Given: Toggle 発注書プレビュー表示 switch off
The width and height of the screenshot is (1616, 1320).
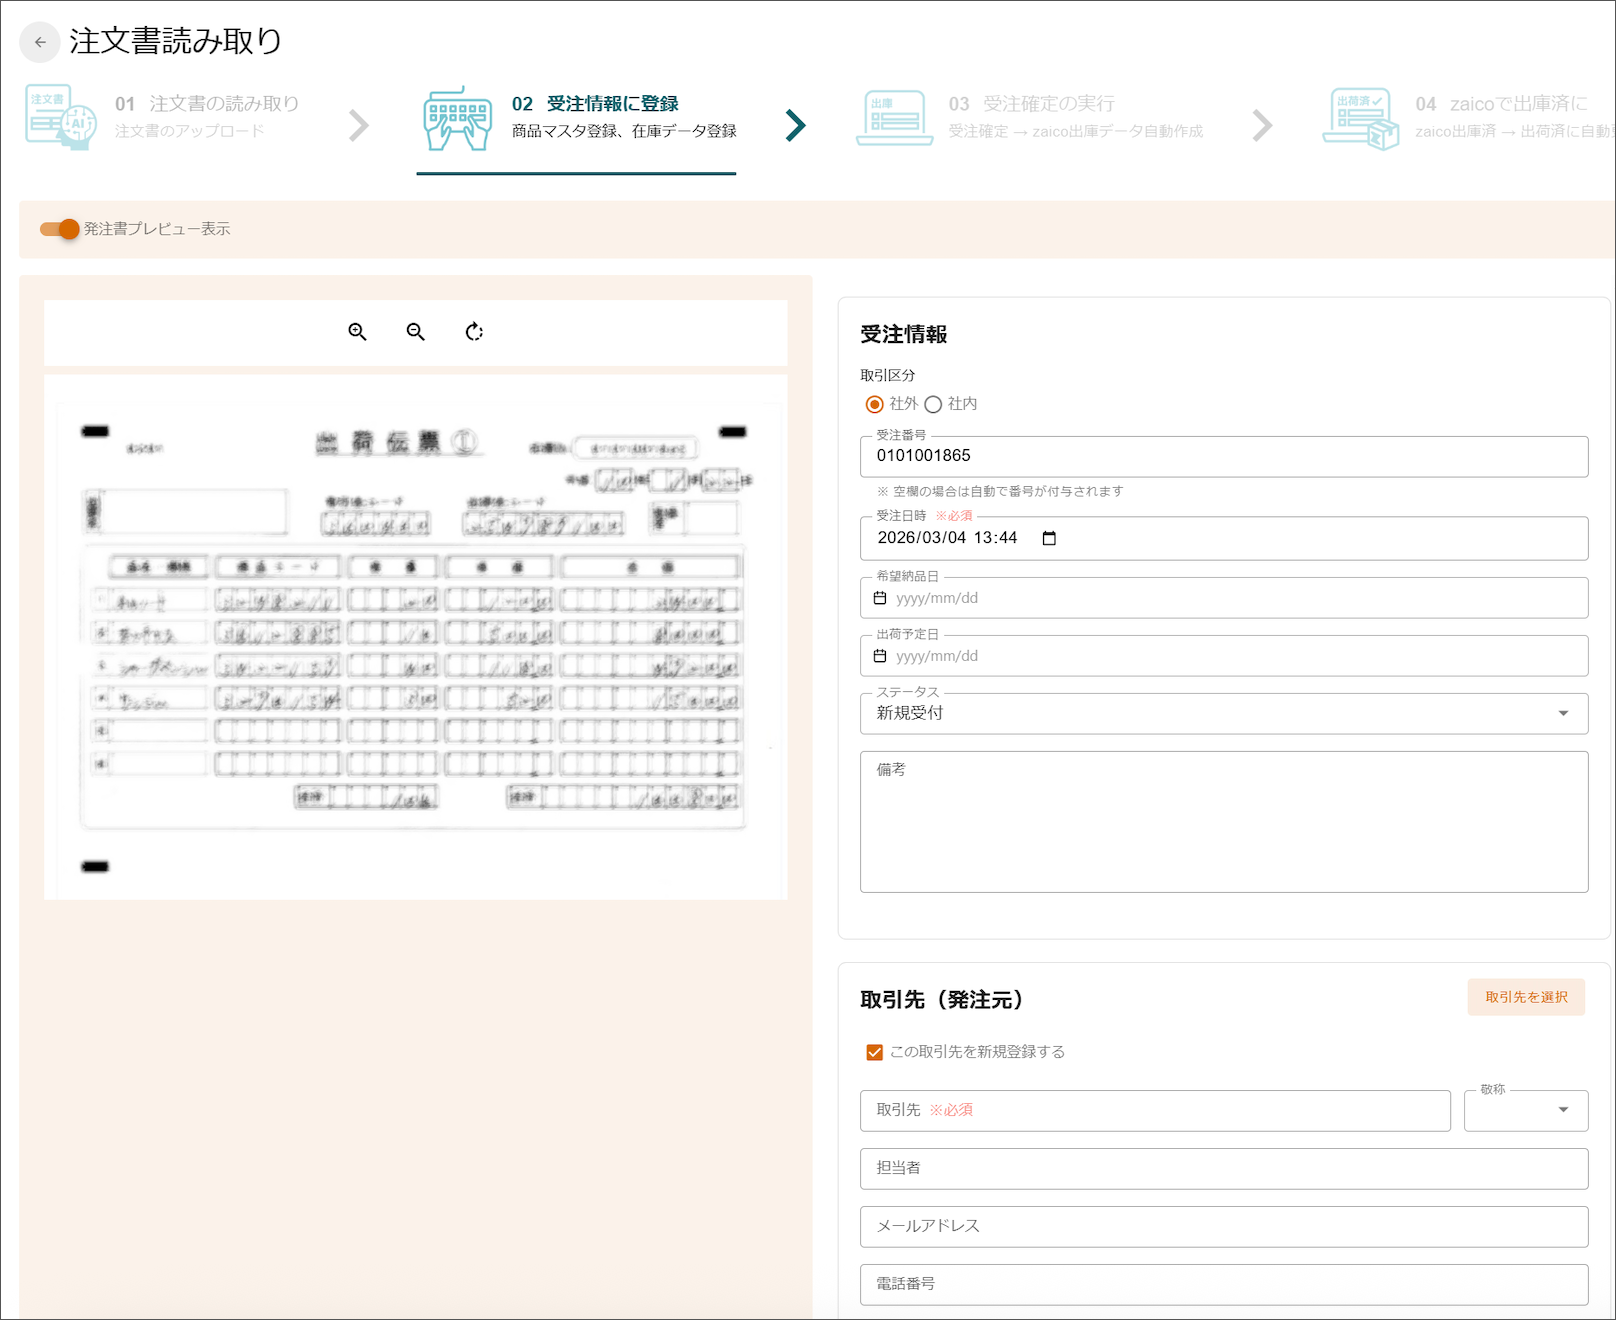Looking at the screenshot, I should click(x=60, y=229).
